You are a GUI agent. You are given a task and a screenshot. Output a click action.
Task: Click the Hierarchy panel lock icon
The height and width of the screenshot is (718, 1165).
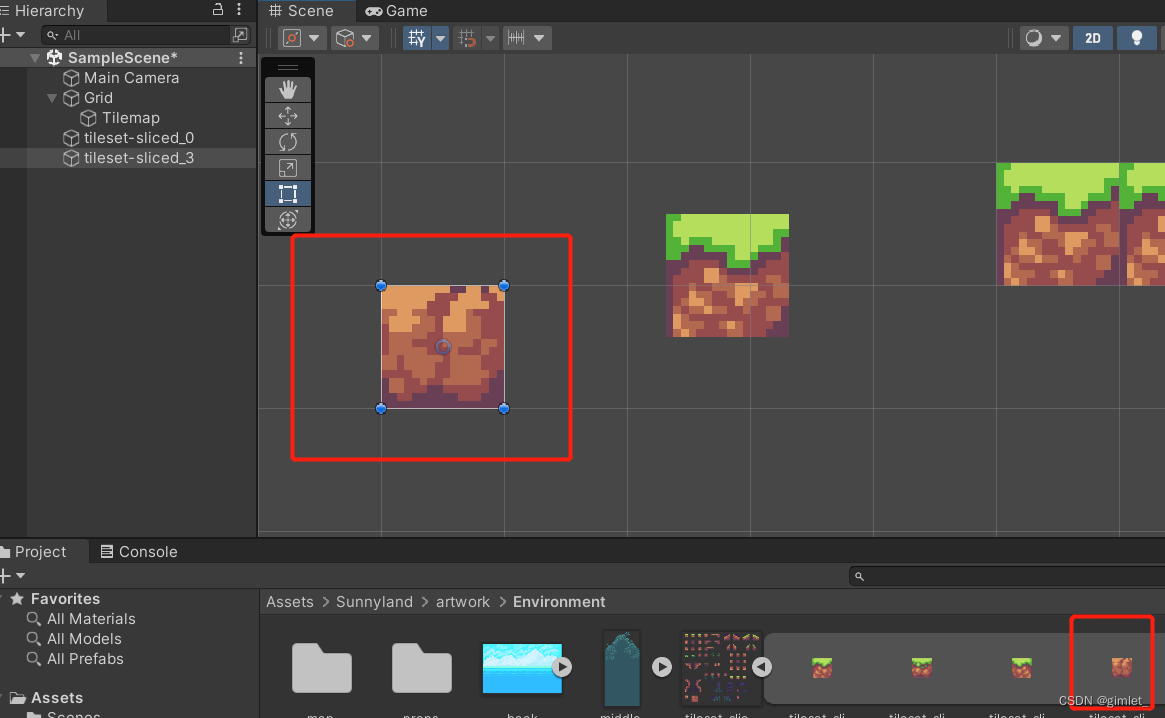pos(218,10)
